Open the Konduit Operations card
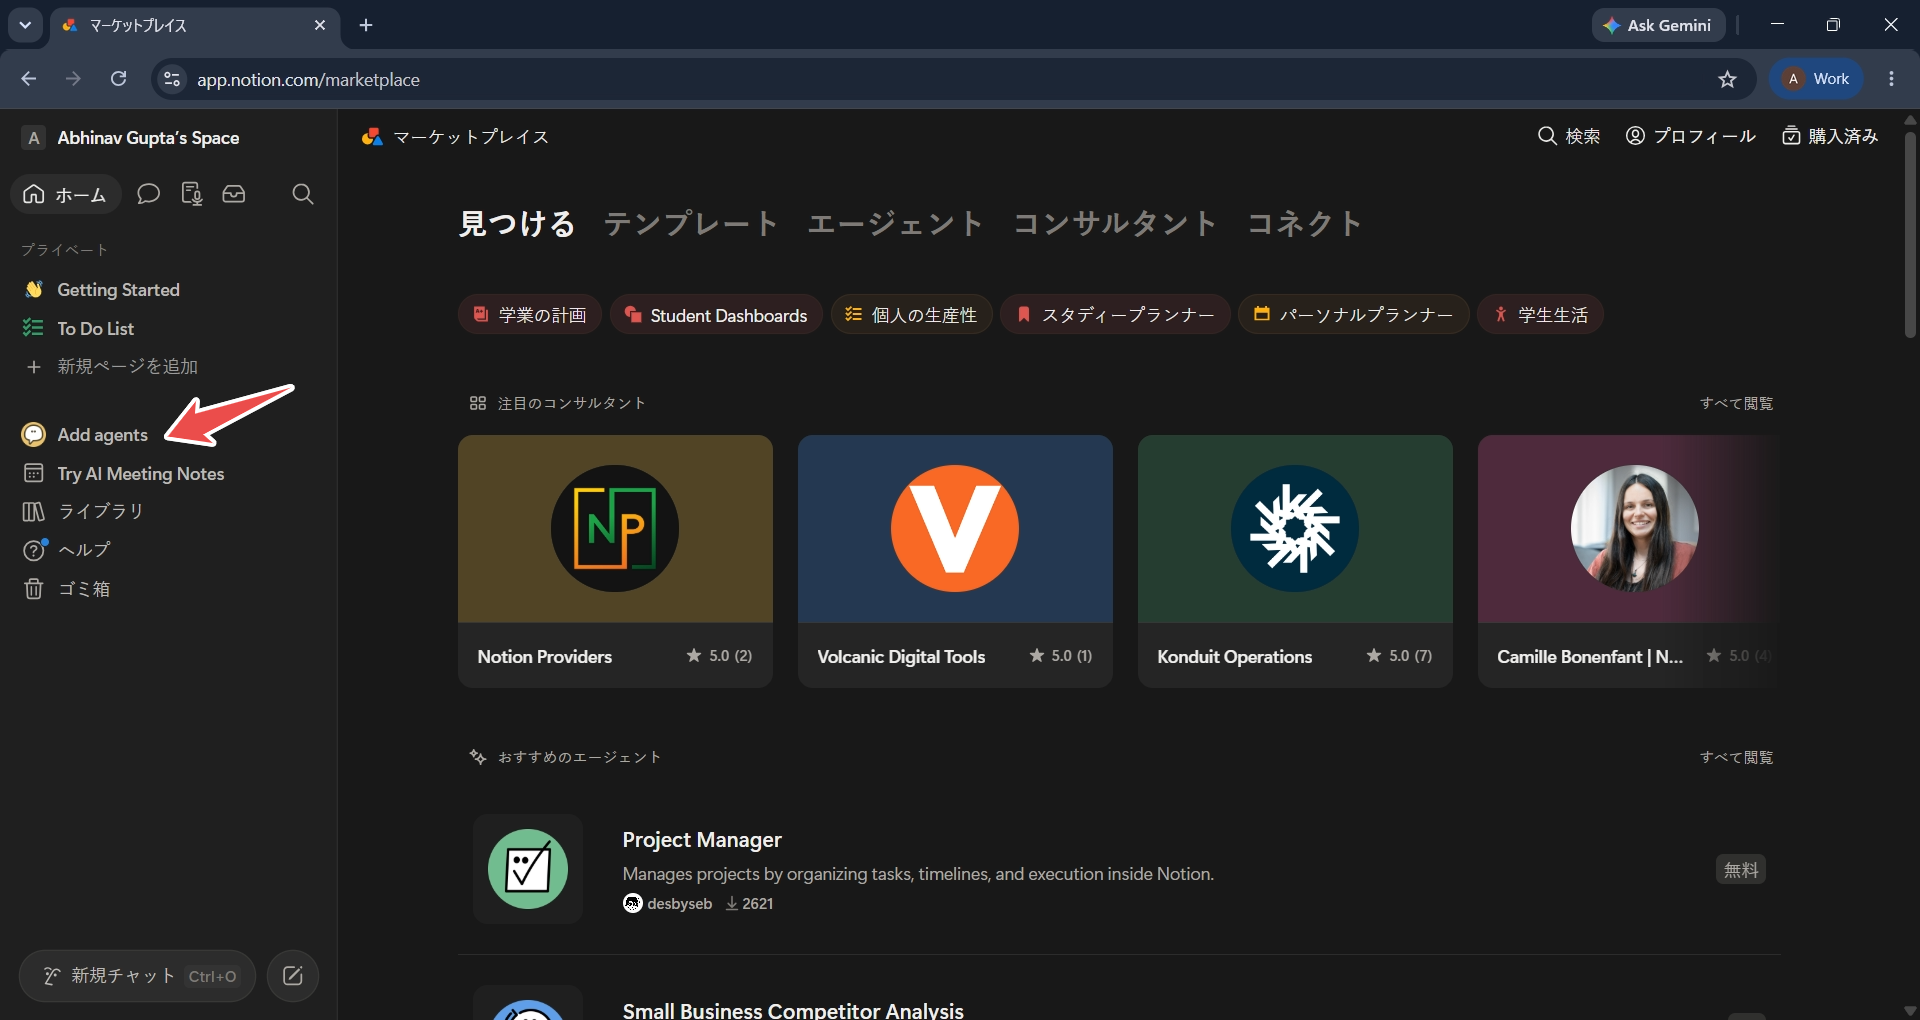Screen dimensions: 1920x1020 [1295, 561]
